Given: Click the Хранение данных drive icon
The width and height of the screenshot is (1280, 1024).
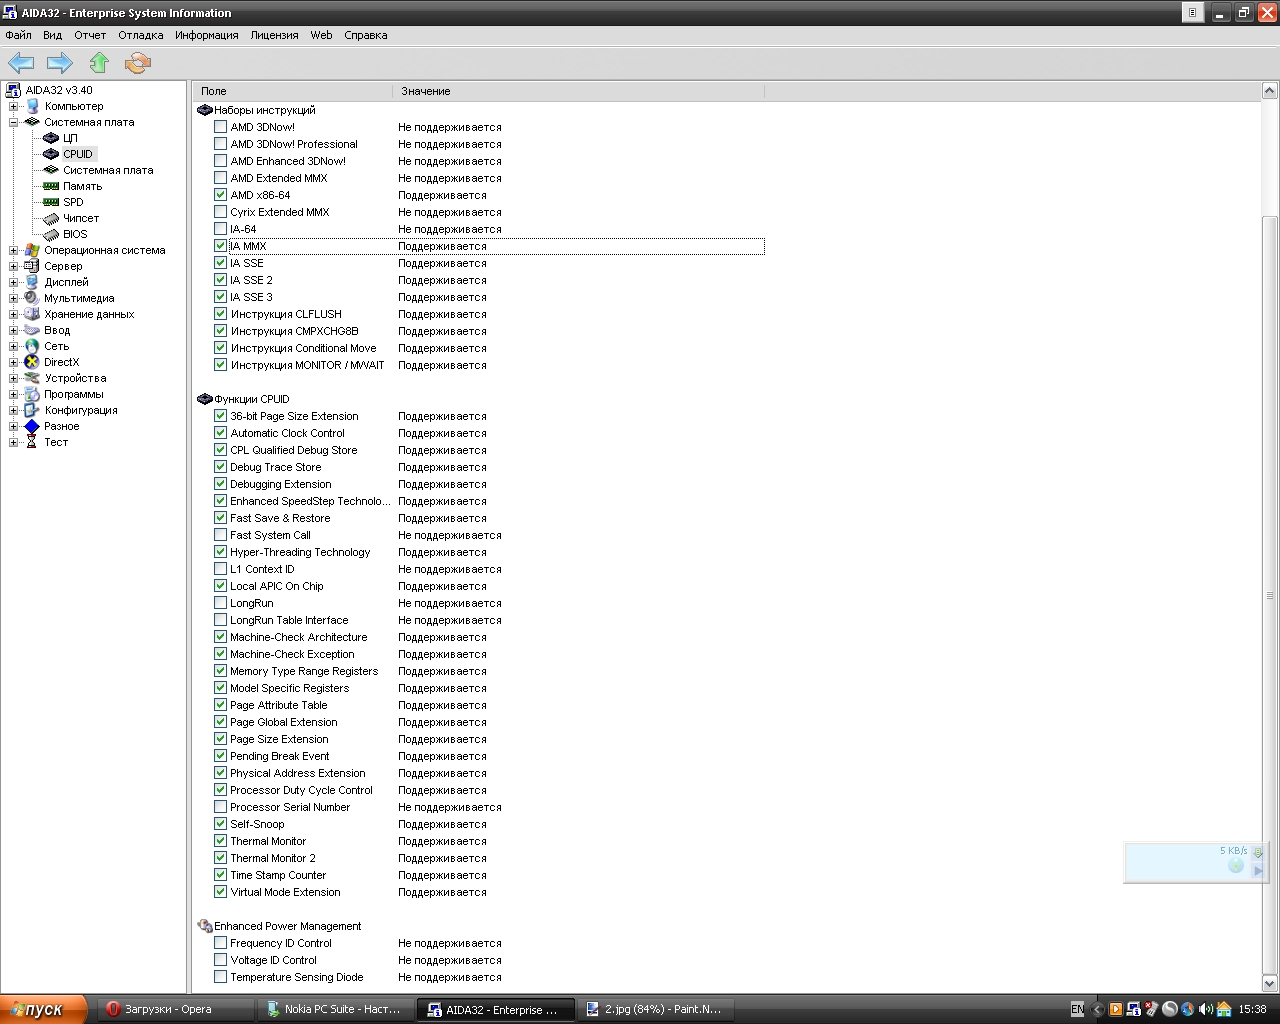Looking at the screenshot, I should pyautogui.click(x=32, y=314).
